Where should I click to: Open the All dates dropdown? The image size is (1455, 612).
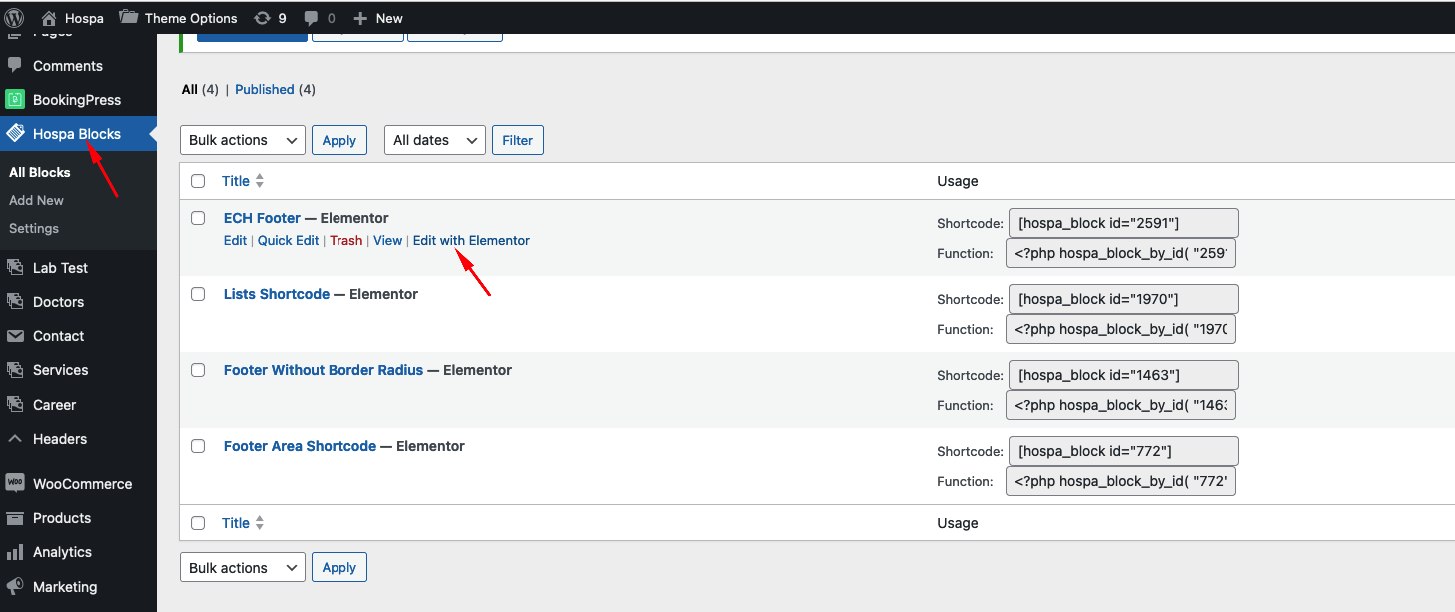(x=435, y=140)
